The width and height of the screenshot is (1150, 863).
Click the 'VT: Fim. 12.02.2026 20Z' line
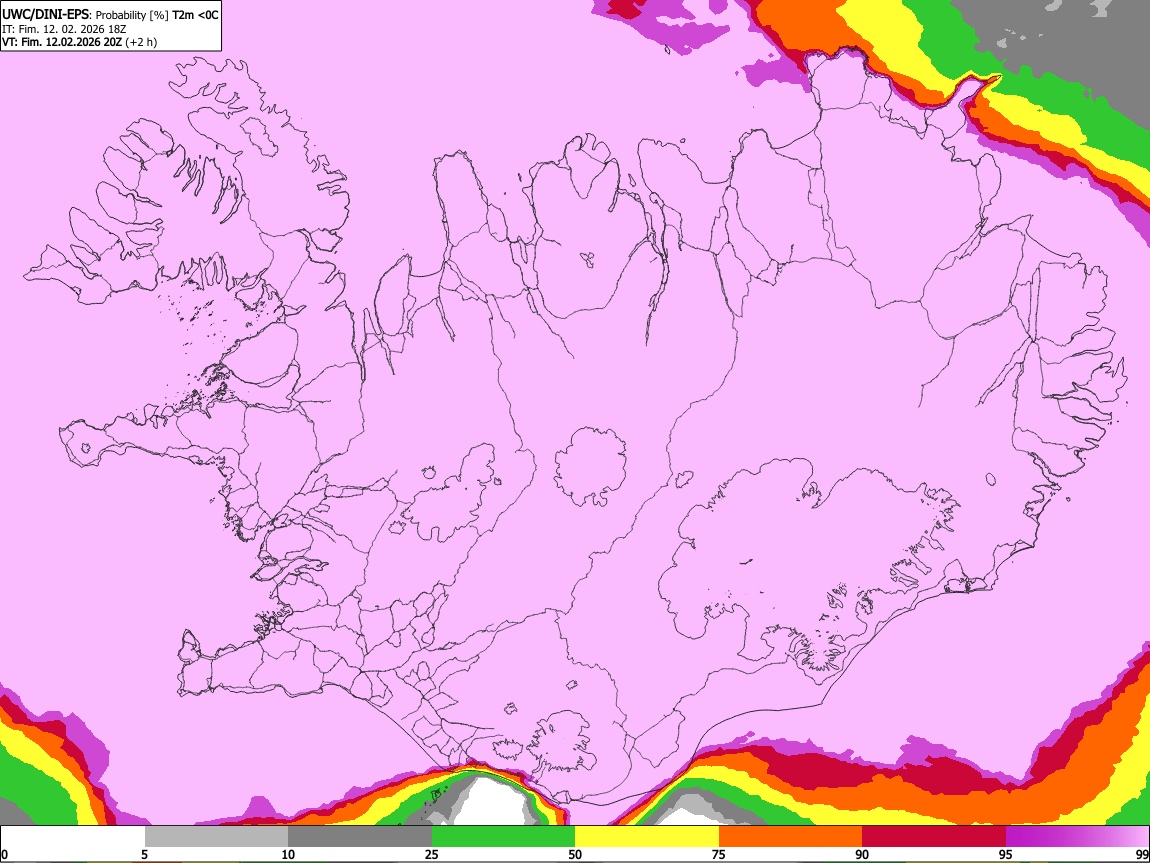point(62,42)
